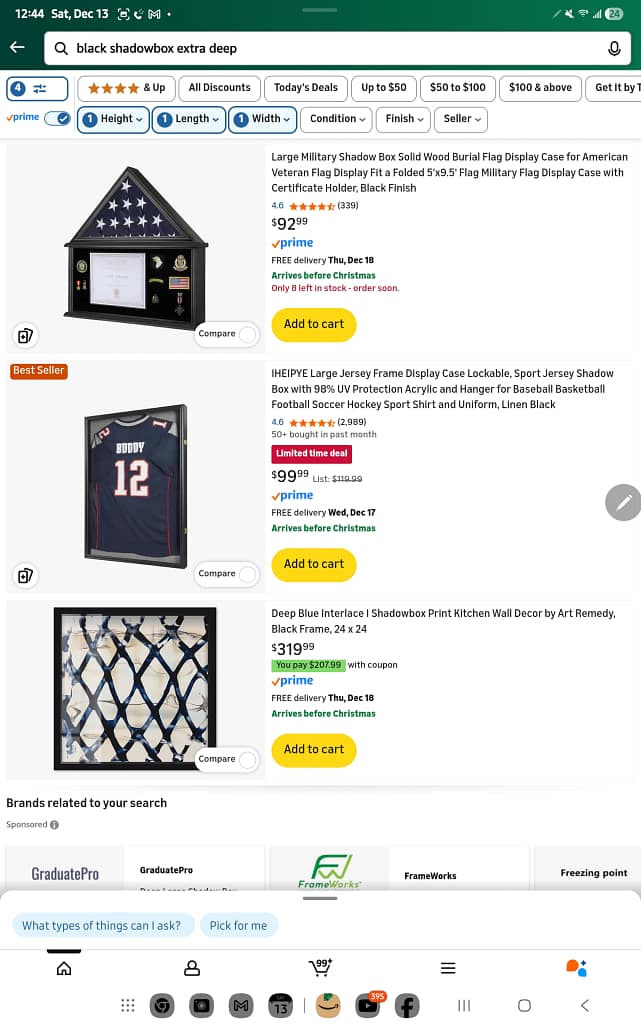The width and height of the screenshot is (641, 1024).
Task: Select the Up to $50 price chip
Action: (x=384, y=88)
